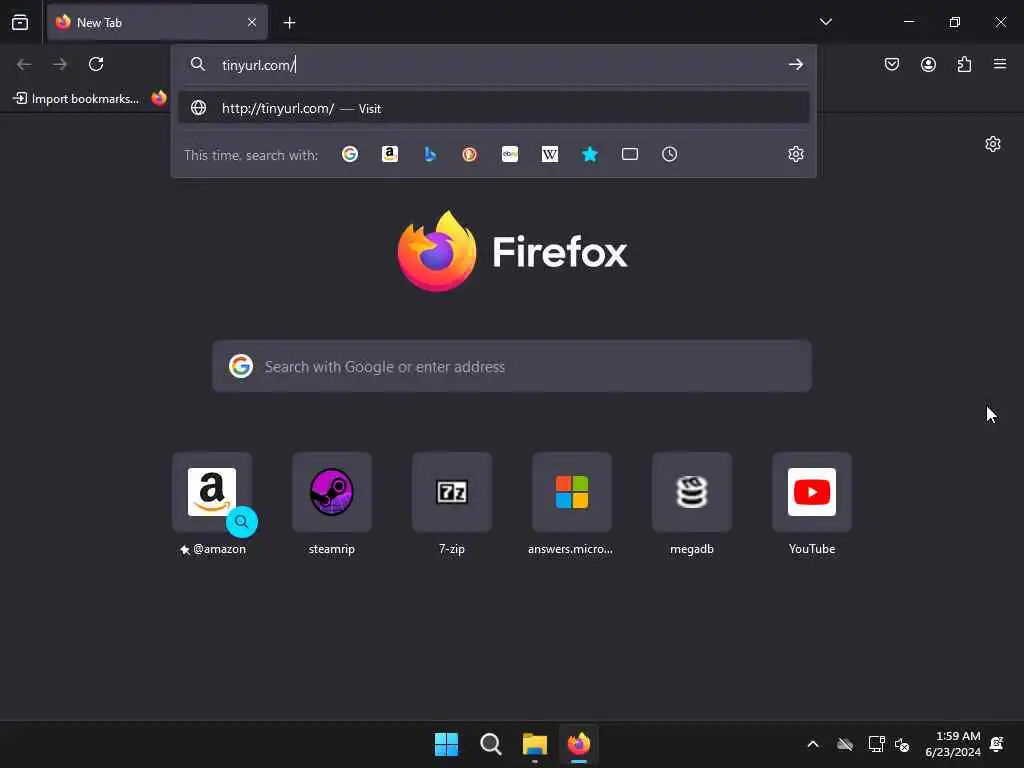The width and height of the screenshot is (1024, 768).
Task: Click the go arrow in the address bar
Action: pos(795,64)
